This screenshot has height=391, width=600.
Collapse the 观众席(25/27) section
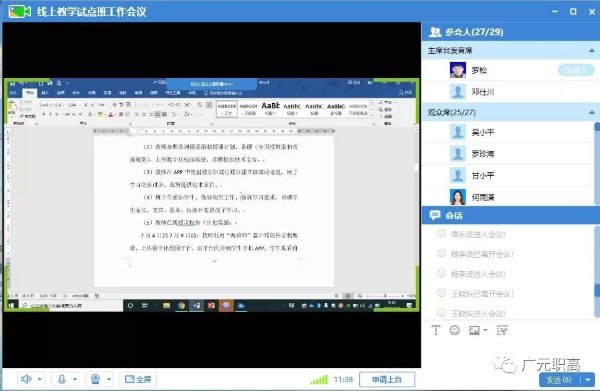coord(592,112)
